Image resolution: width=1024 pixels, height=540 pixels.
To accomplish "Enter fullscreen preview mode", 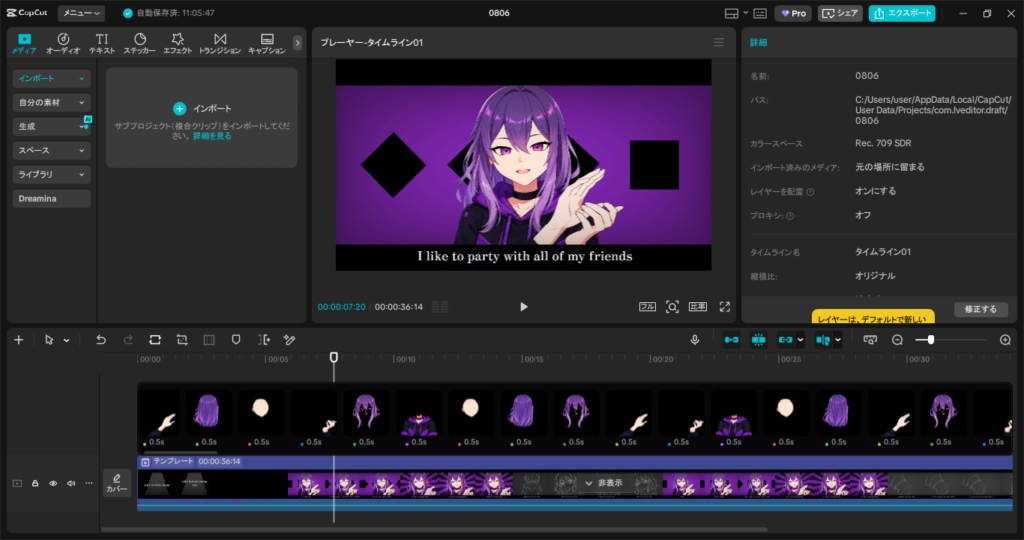I will point(725,307).
